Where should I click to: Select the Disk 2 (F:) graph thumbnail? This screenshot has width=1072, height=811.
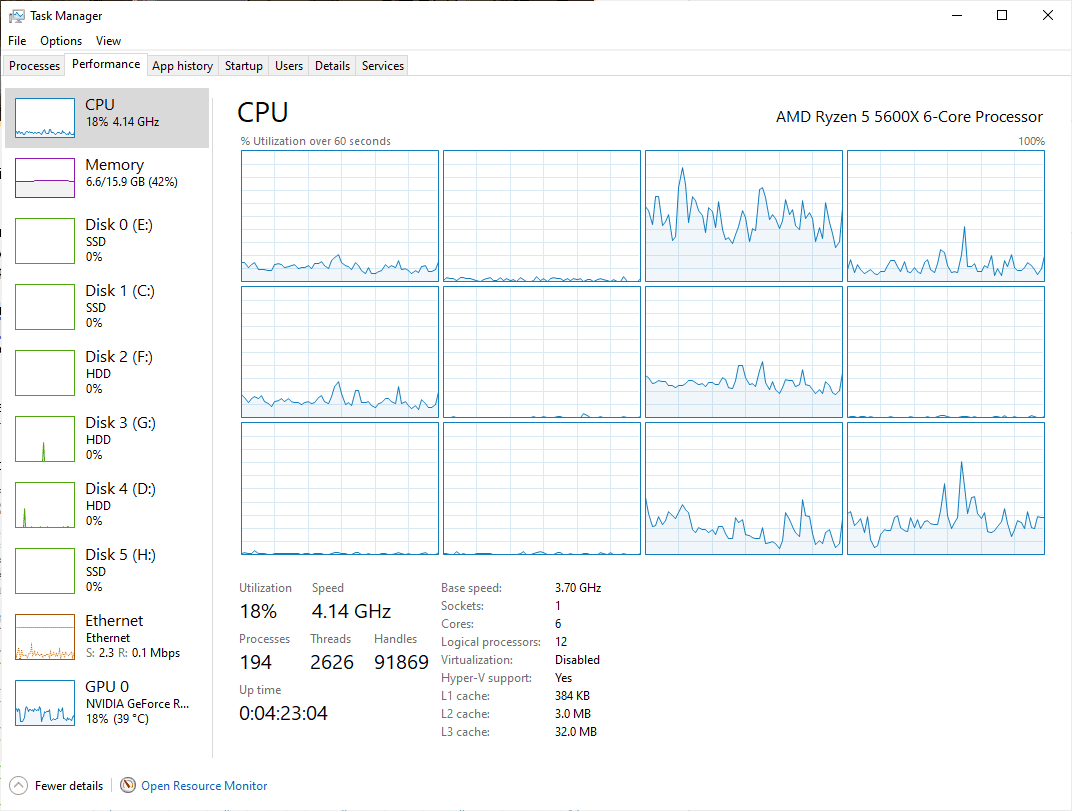(45, 373)
